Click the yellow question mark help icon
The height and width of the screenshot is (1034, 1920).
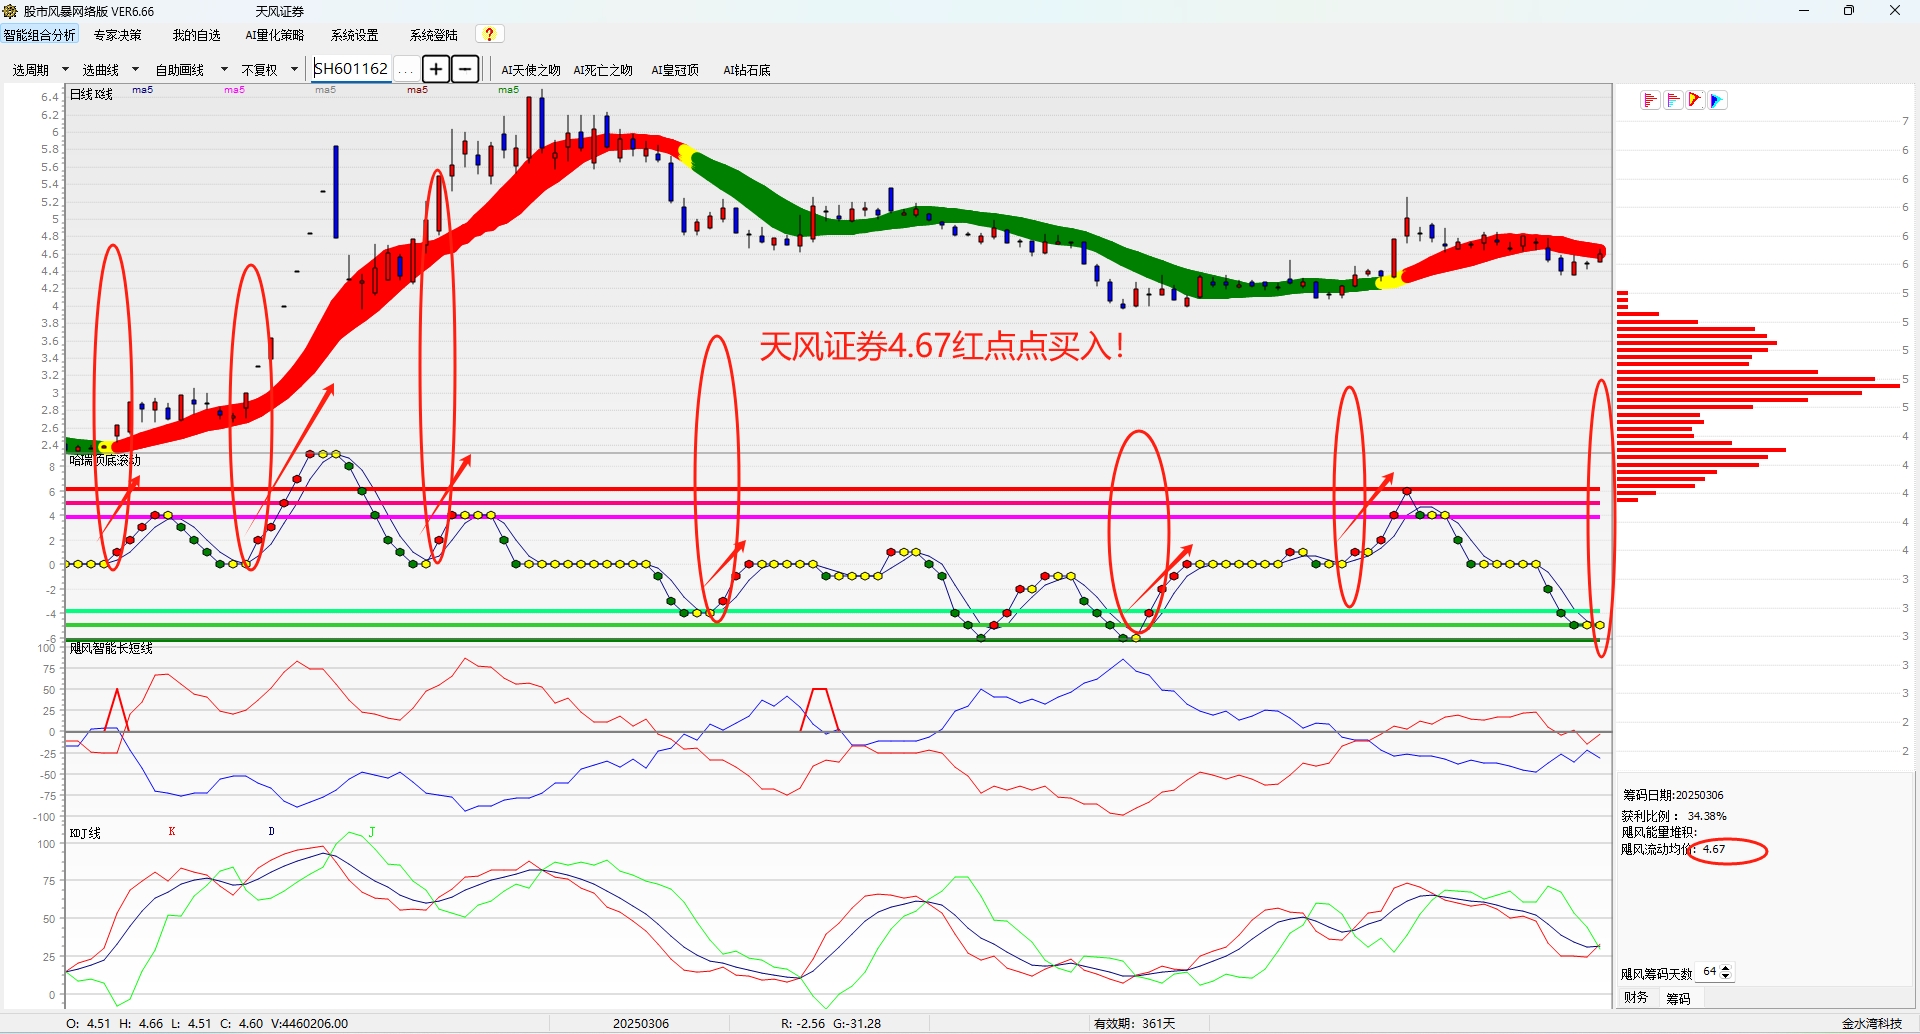point(489,34)
